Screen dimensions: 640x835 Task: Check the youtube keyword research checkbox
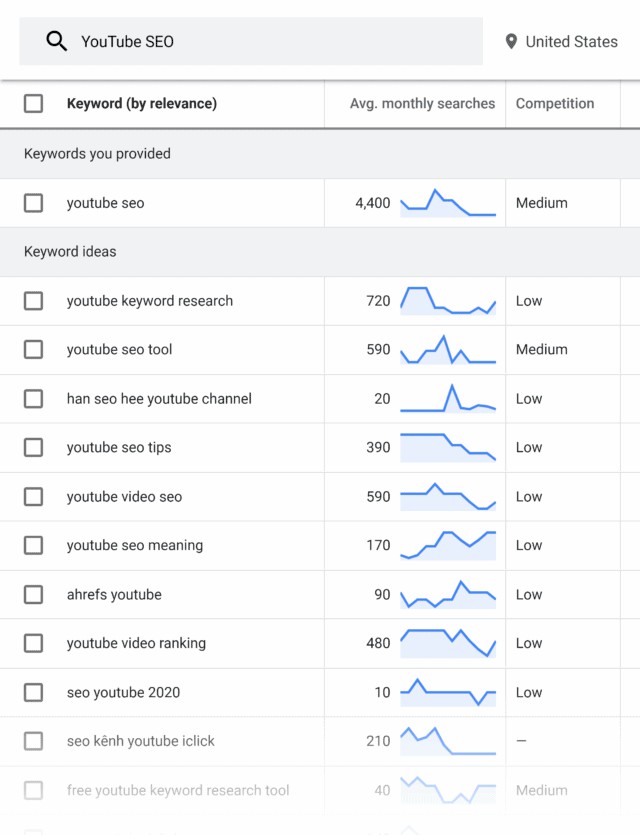[x=34, y=301]
